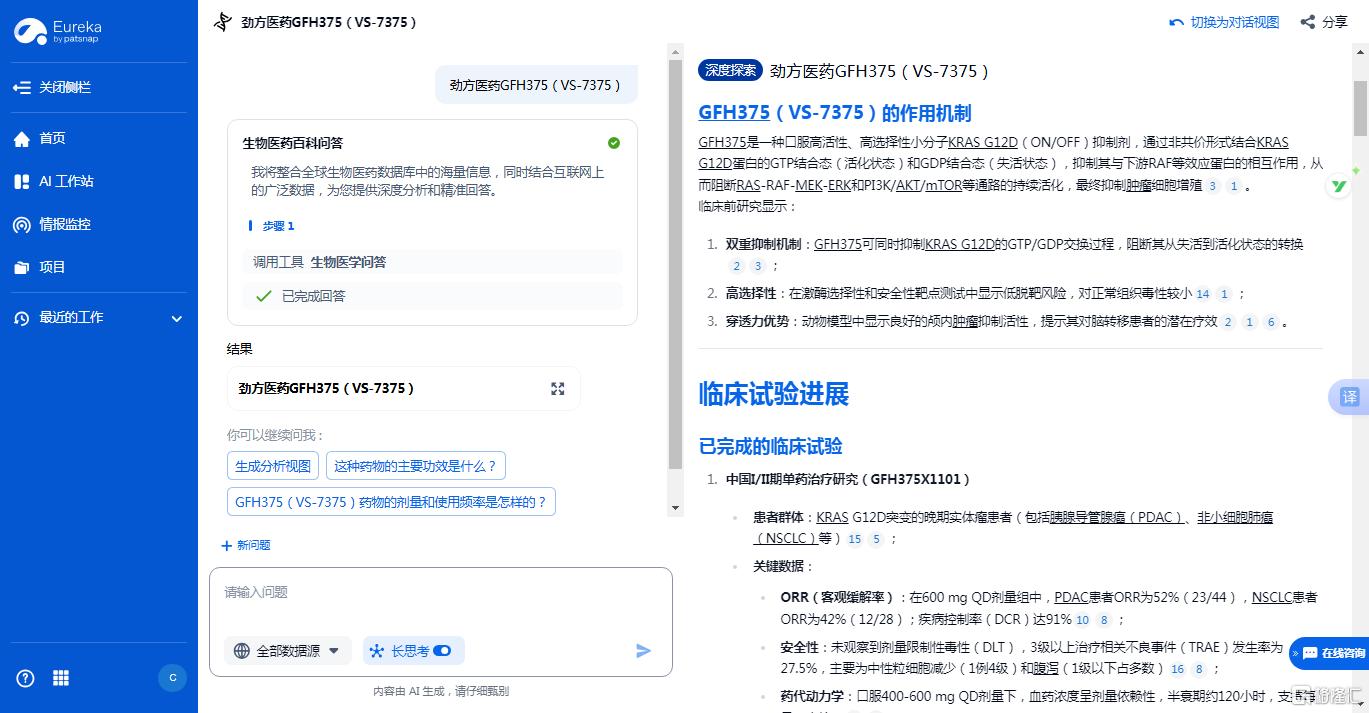Click the 切换为对话视图 link

point(1224,21)
